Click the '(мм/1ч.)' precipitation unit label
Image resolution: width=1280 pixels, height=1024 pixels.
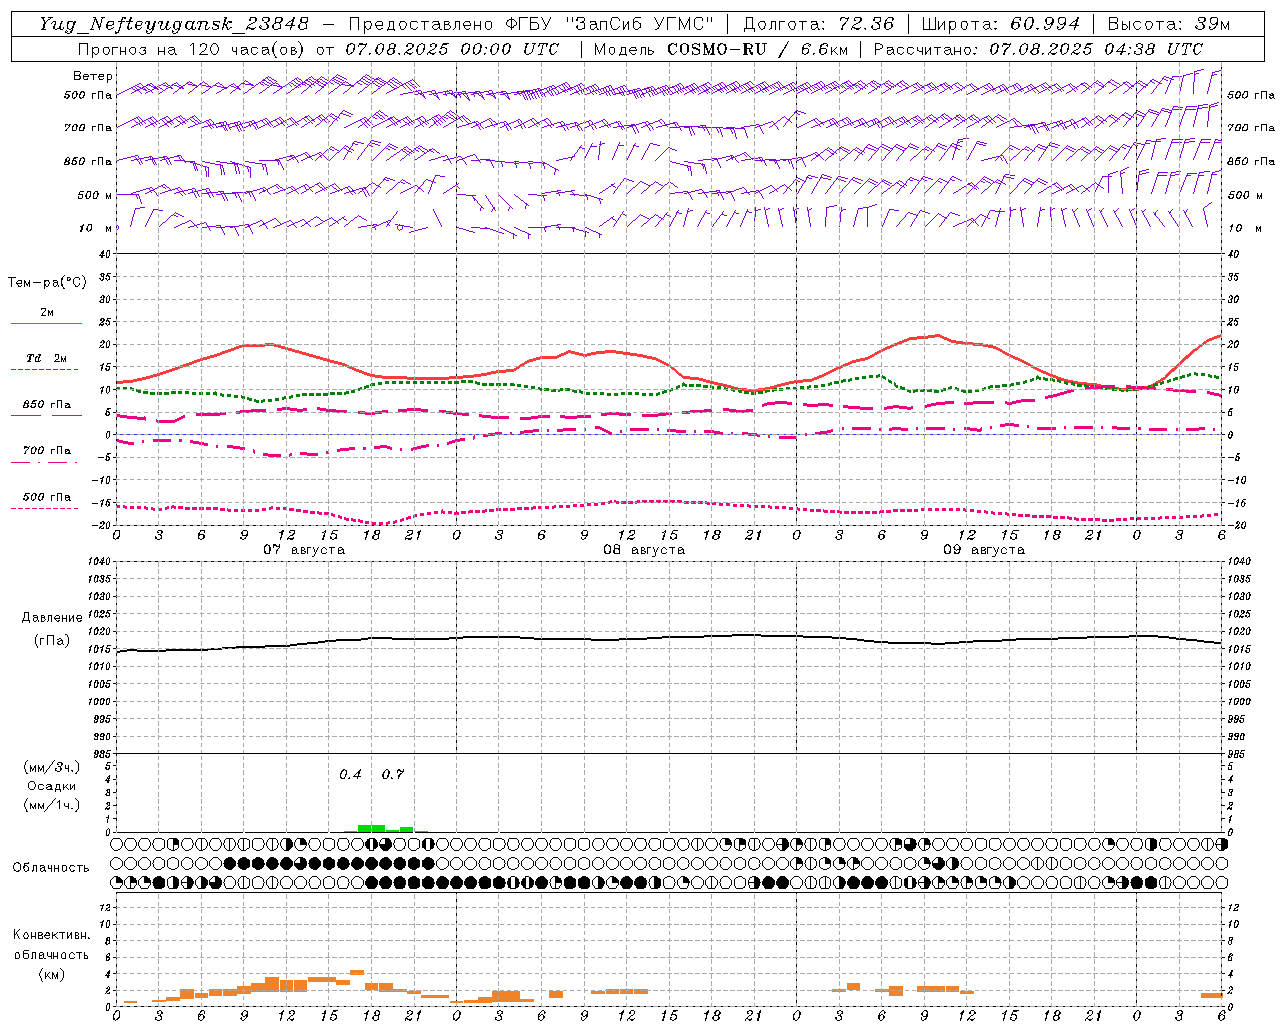pyautogui.click(x=51, y=805)
